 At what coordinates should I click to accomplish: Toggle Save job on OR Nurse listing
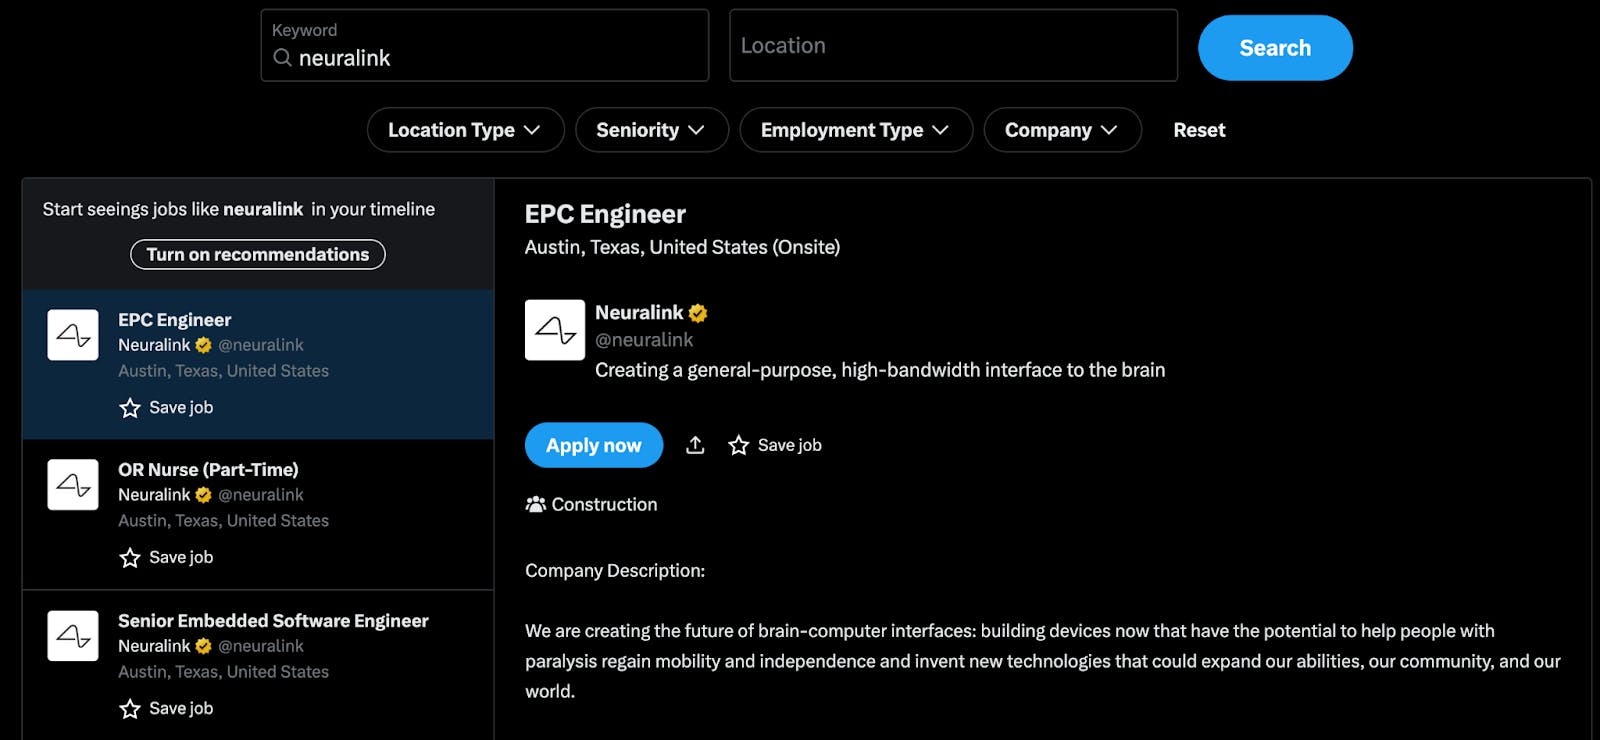[167, 558]
